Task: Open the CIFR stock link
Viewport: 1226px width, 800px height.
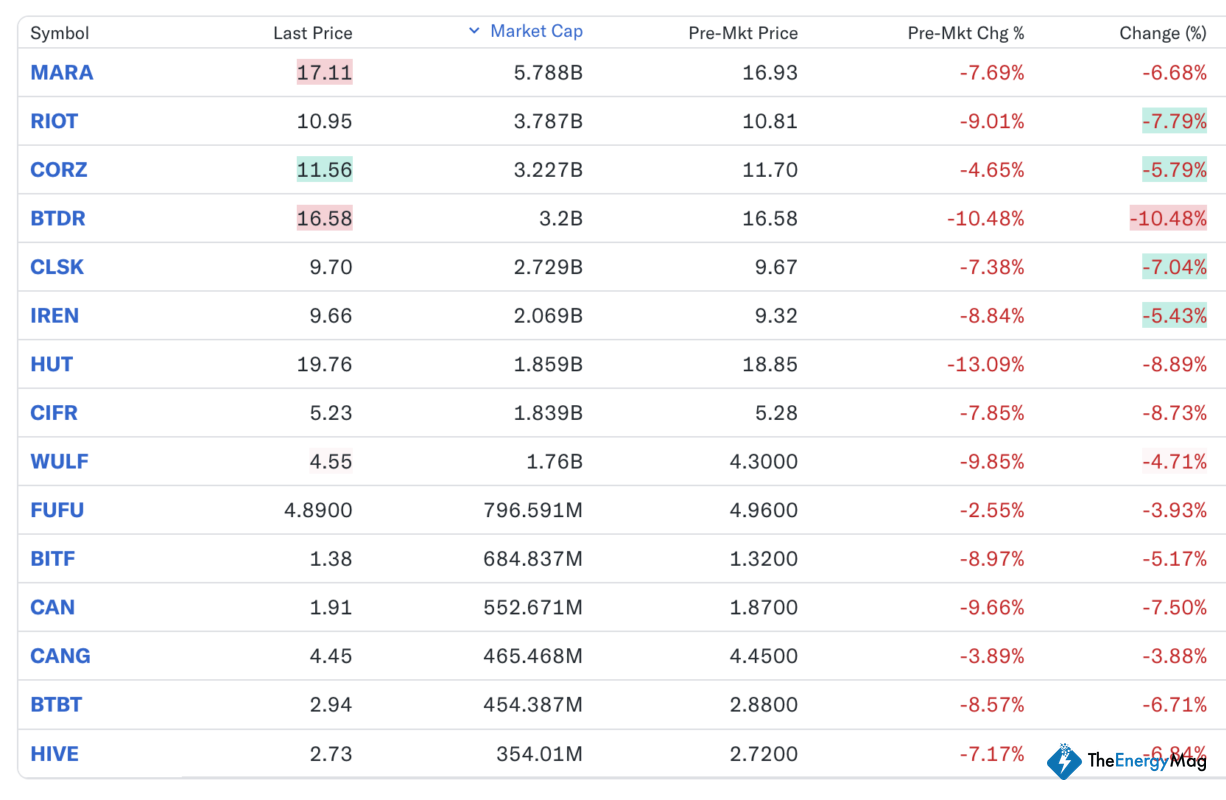Action: 54,413
